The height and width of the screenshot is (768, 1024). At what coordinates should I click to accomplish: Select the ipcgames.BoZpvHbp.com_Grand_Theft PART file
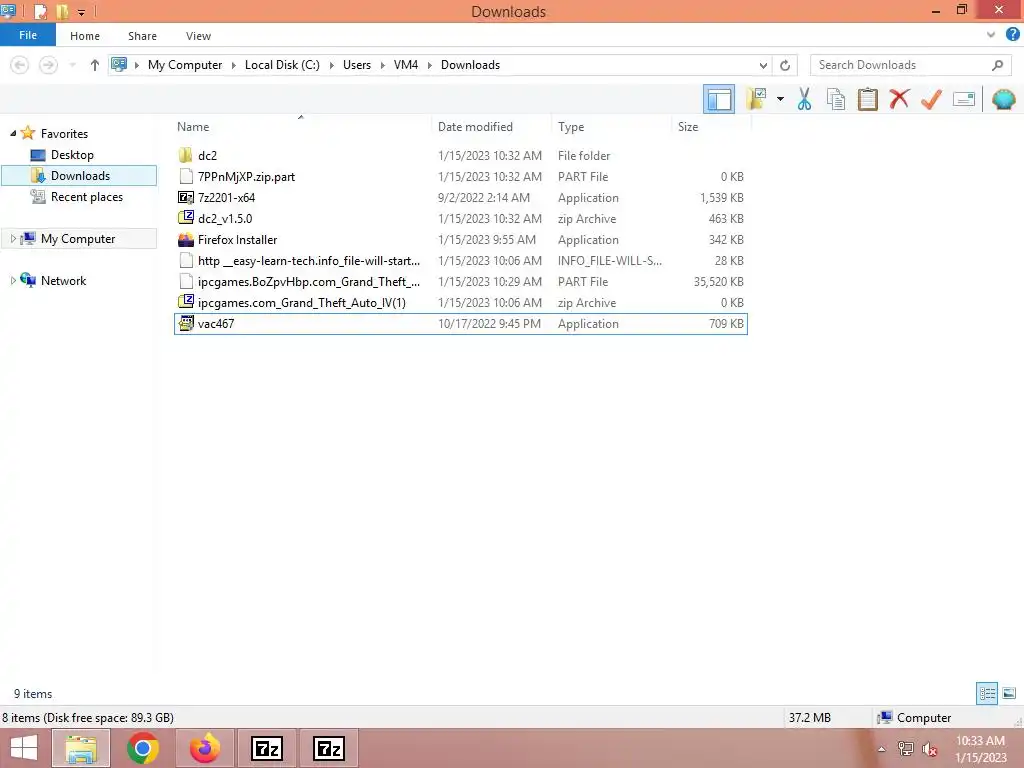[x=460, y=281]
